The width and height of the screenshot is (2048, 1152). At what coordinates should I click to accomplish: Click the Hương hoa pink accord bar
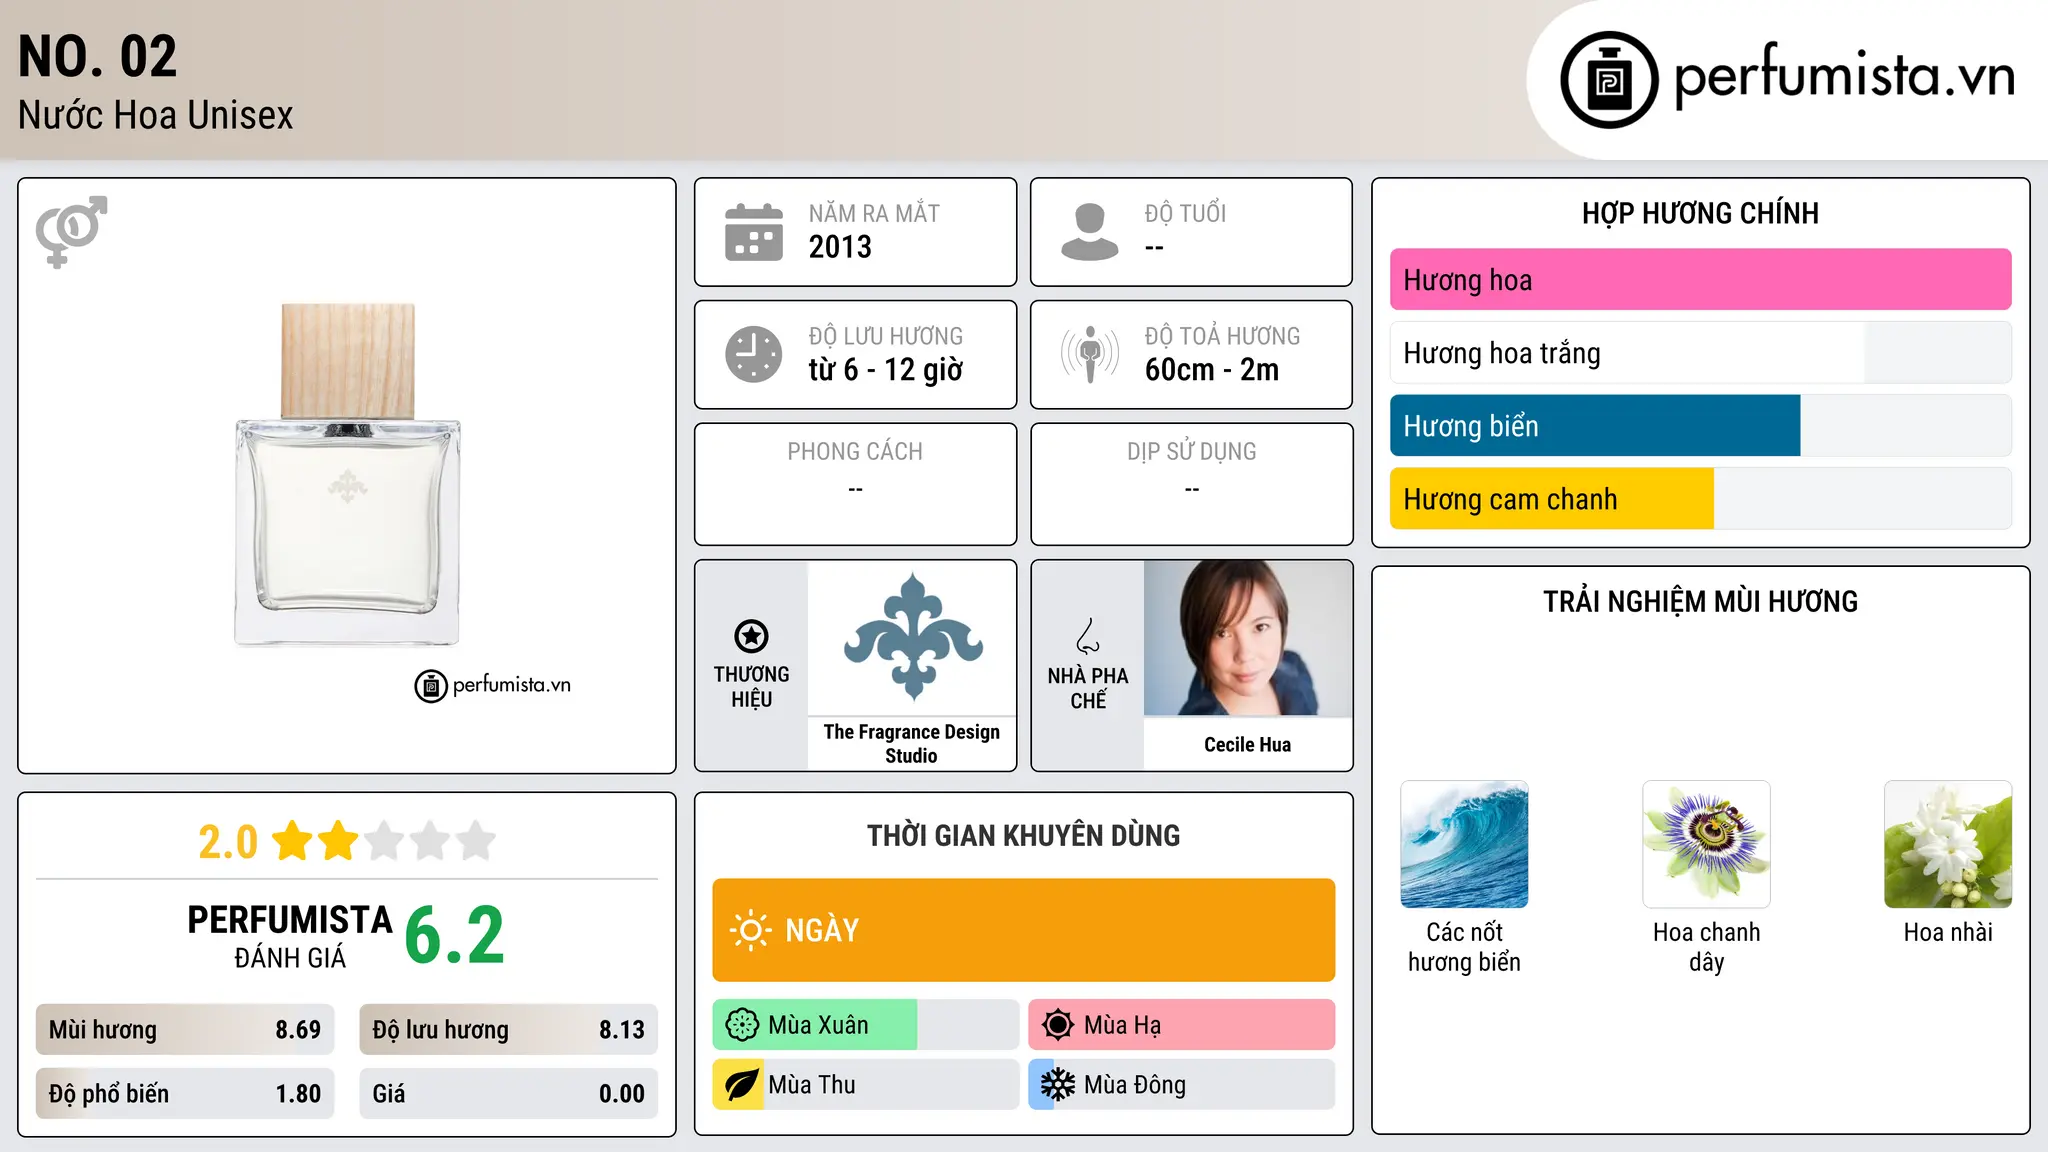[1700, 280]
